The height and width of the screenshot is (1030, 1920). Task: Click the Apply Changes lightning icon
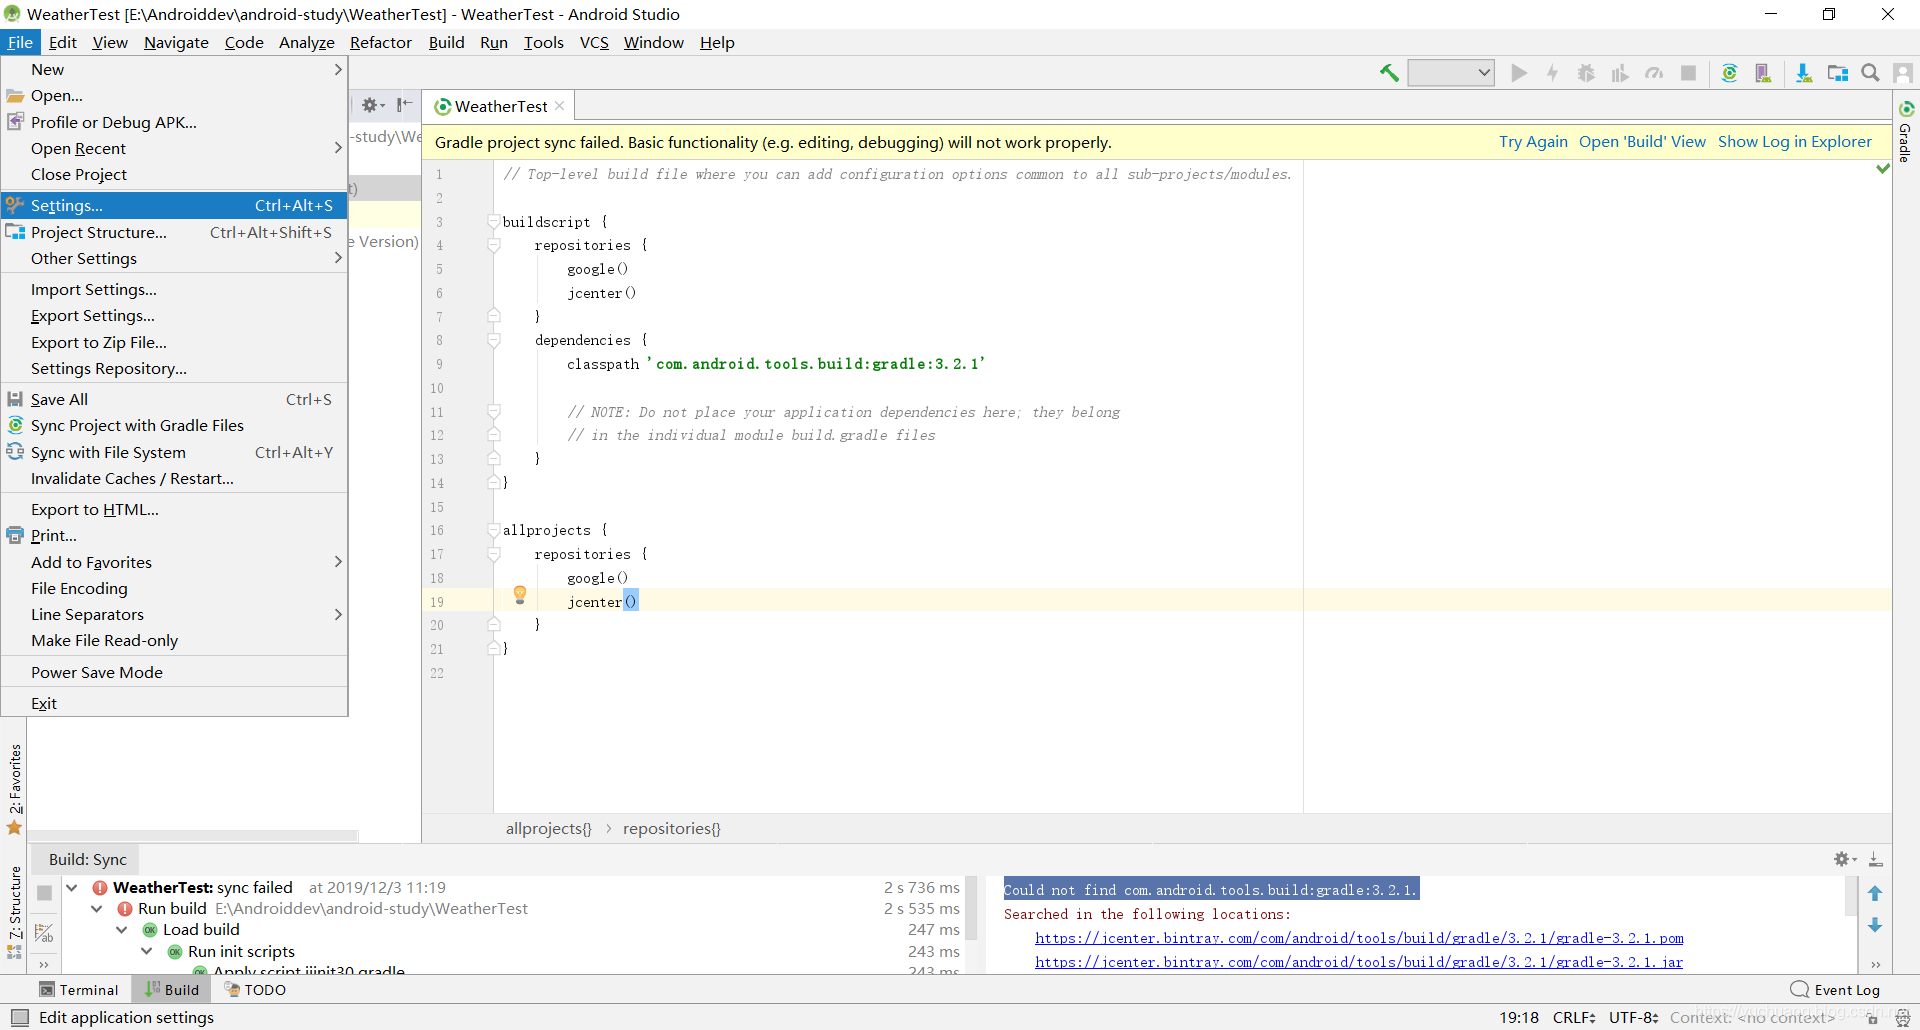(x=1552, y=73)
